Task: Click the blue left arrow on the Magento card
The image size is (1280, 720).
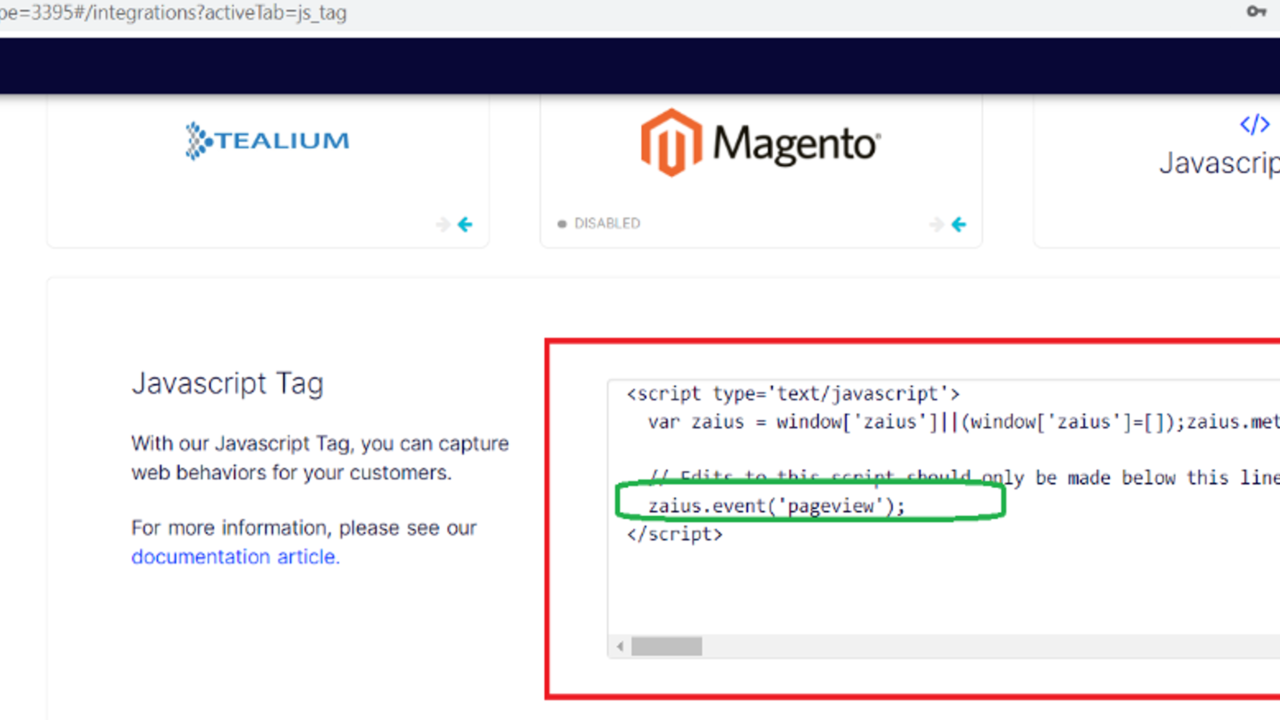Action: (959, 225)
